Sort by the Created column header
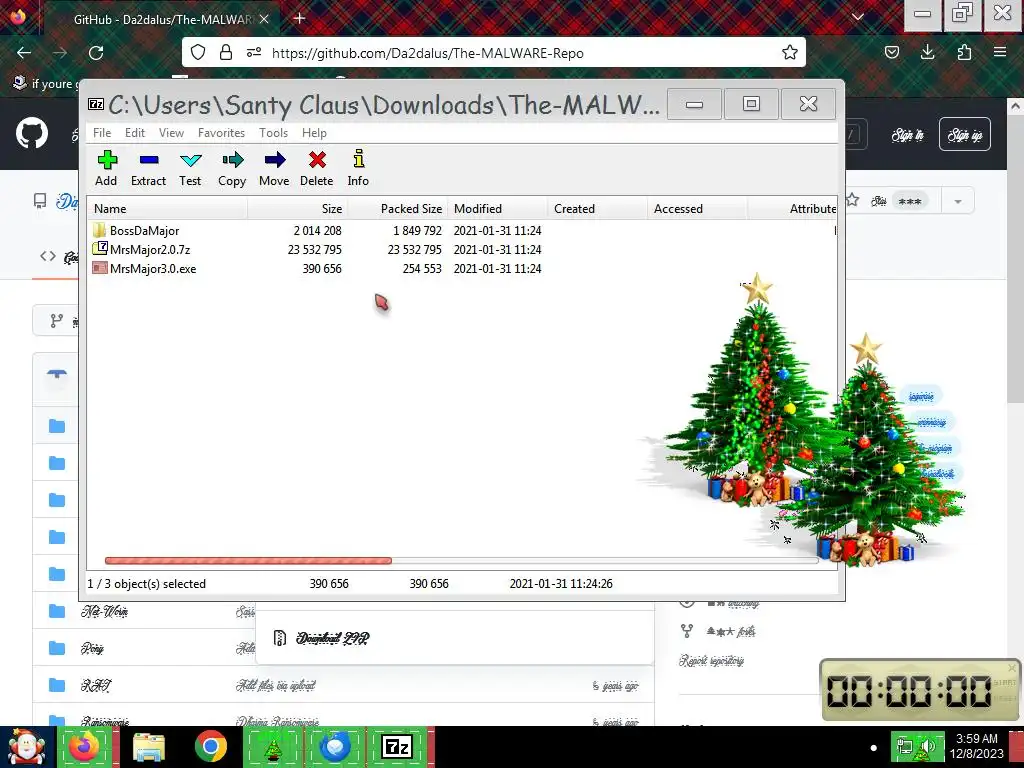 [598, 208]
